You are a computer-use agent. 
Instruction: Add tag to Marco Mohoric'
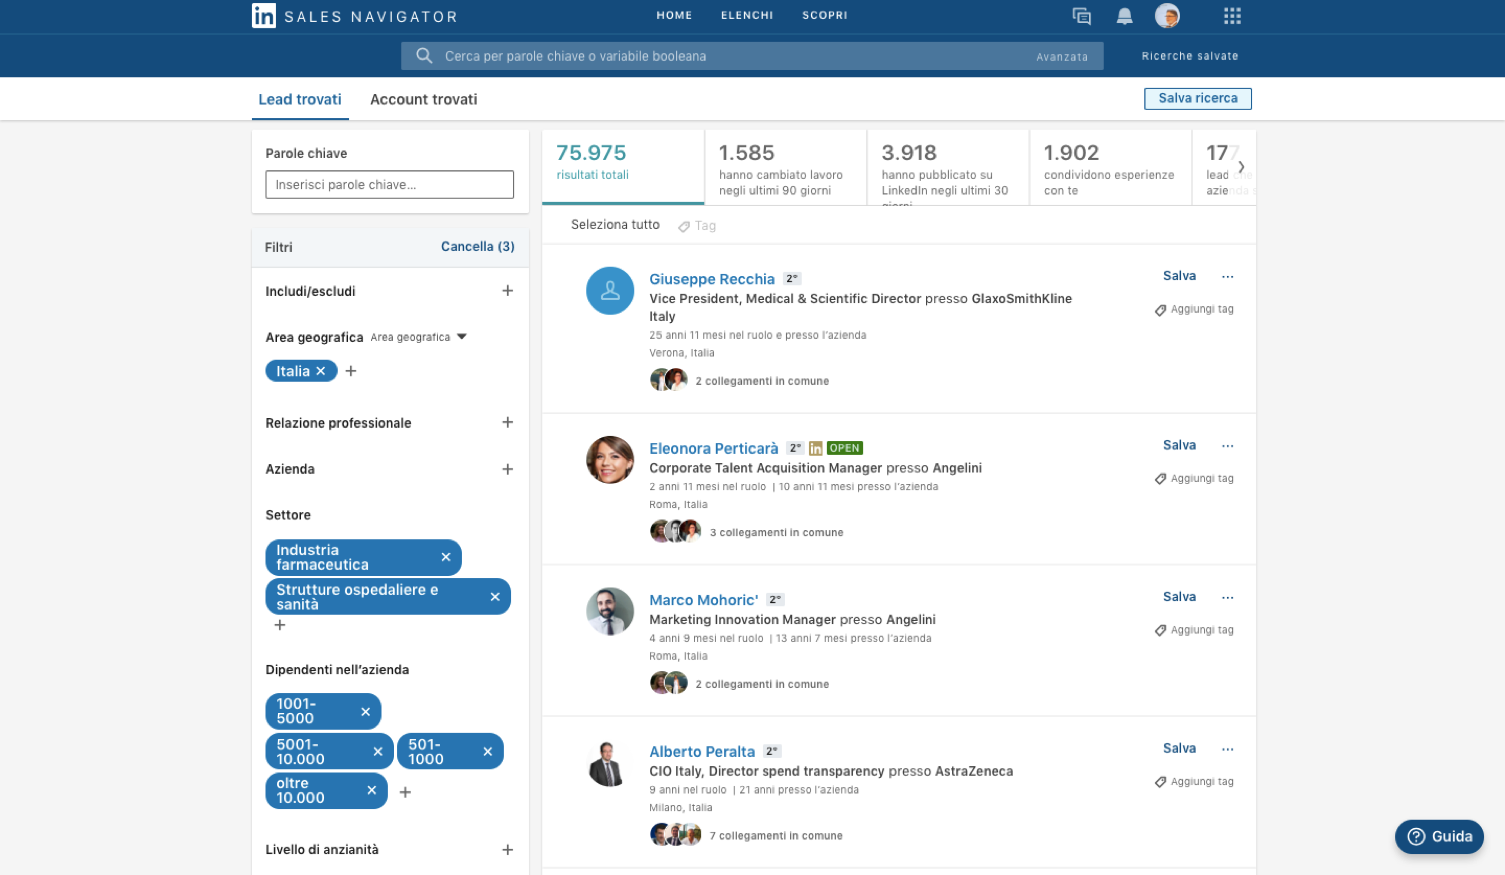coord(1194,631)
